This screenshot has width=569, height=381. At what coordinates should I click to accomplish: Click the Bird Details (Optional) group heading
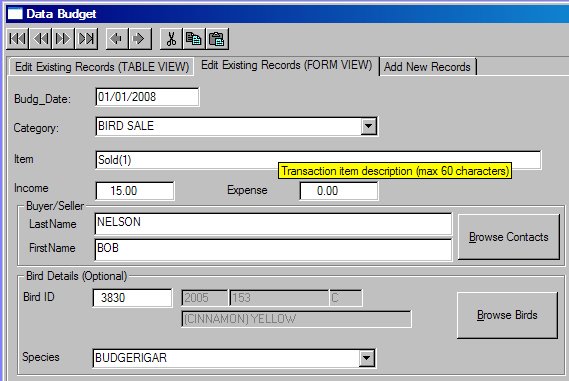(x=77, y=276)
